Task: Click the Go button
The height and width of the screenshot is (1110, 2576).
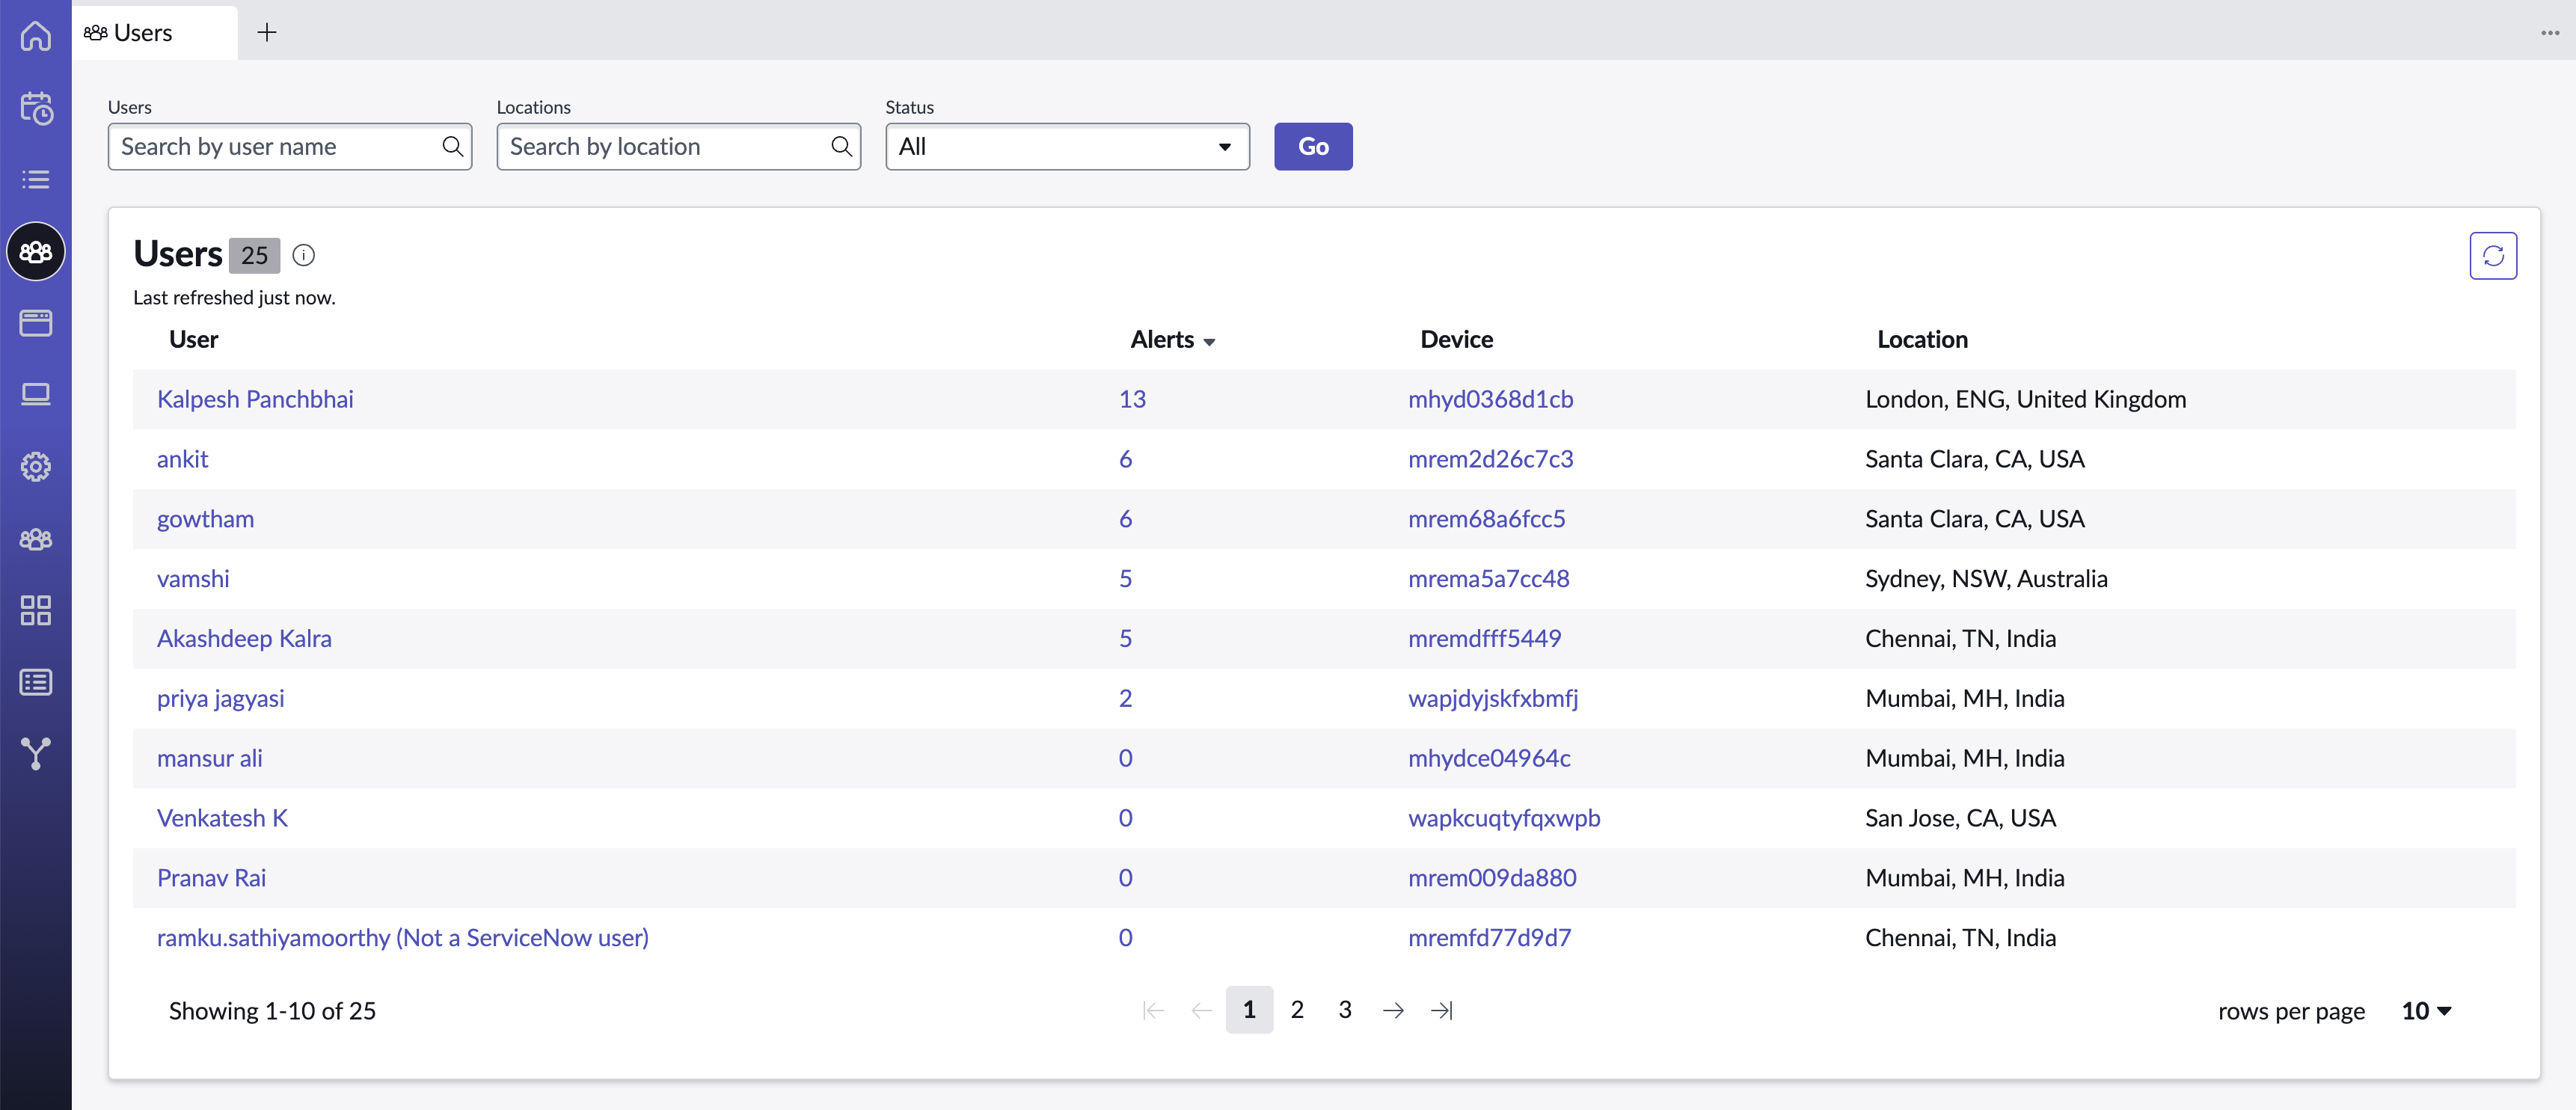Action: (1313, 147)
